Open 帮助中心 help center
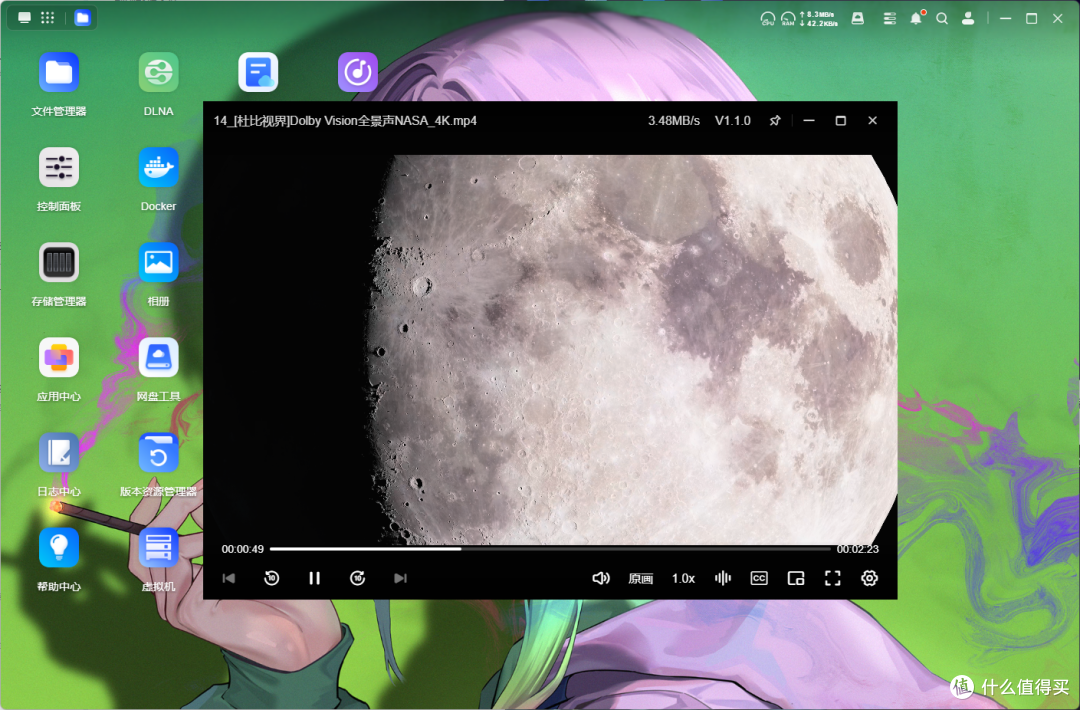The width and height of the screenshot is (1080, 710). click(59, 547)
